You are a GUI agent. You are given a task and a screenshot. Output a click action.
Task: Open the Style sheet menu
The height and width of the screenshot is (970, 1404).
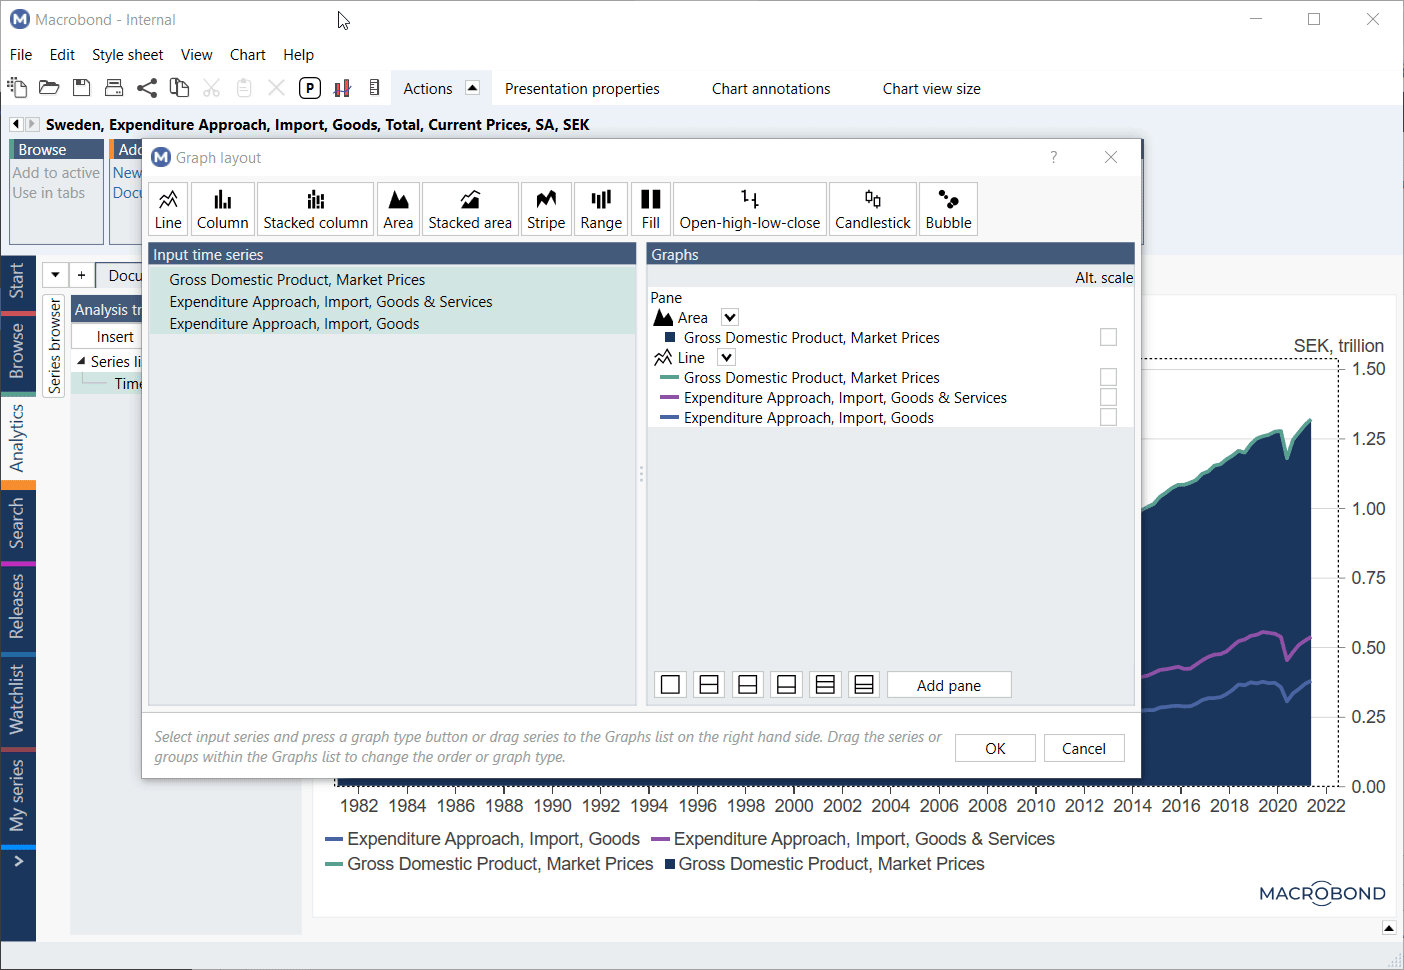pyautogui.click(x=127, y=55)
